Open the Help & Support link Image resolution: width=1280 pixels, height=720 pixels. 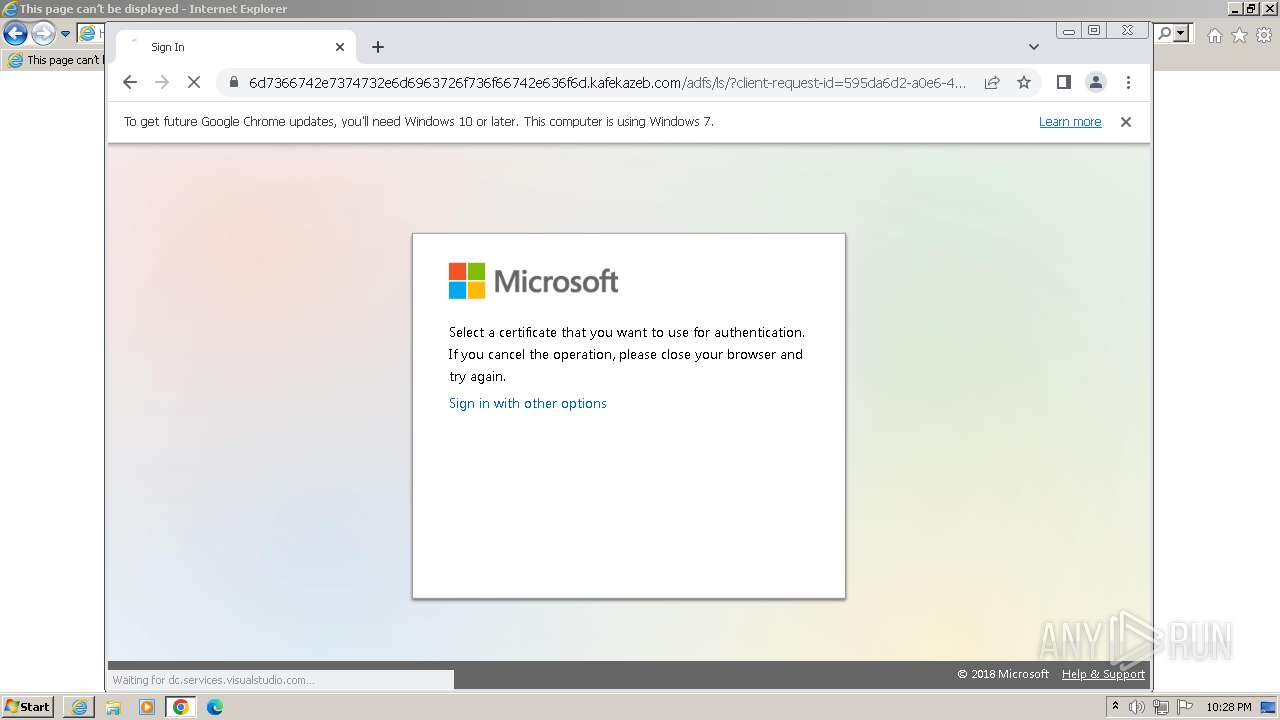[x=1103, y=674]
